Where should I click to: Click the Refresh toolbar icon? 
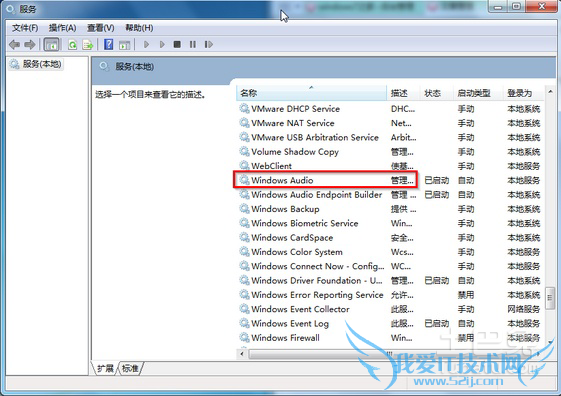pos(73,45)
